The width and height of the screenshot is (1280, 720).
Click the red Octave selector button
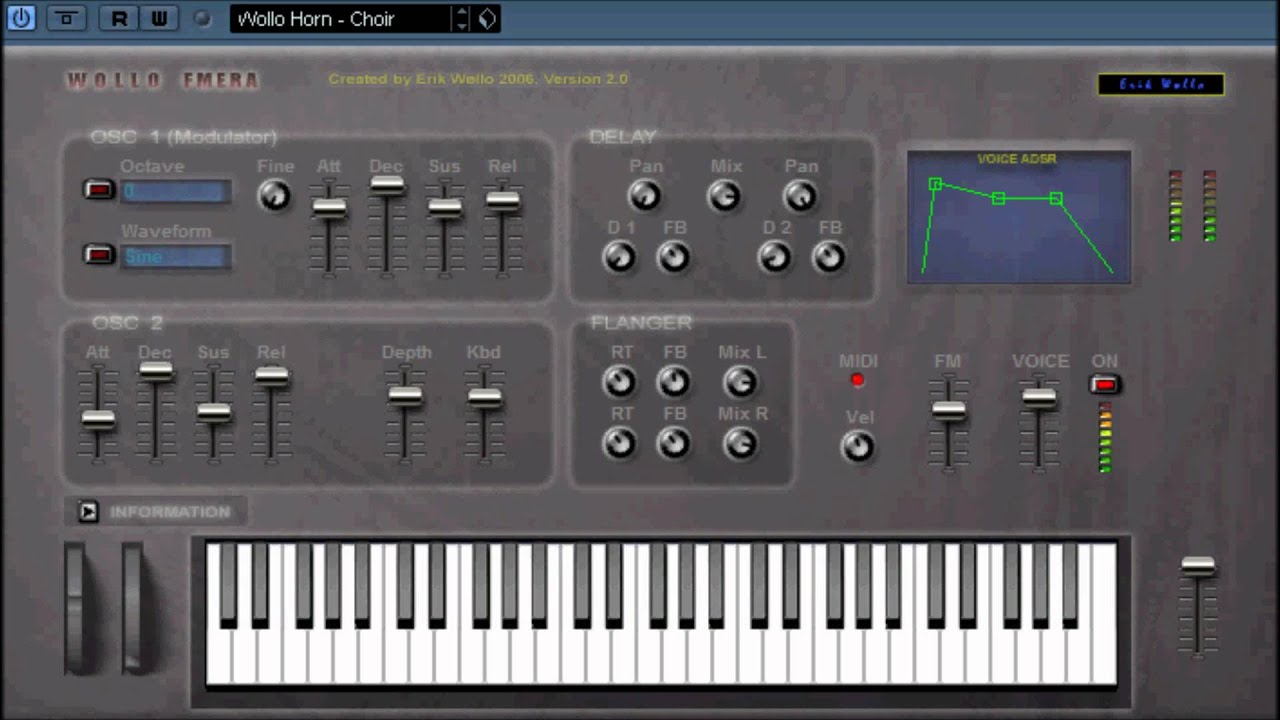[99, 190]
